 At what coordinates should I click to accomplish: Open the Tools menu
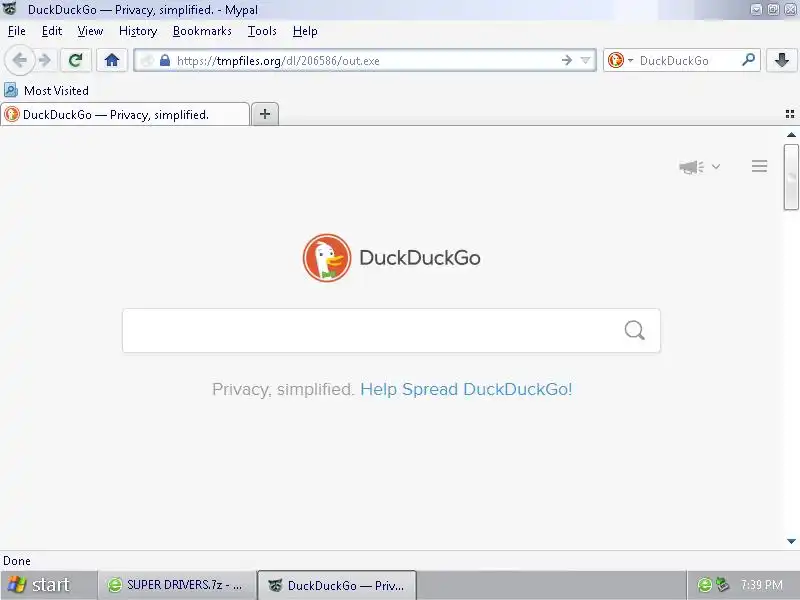(x=262, y=31)
